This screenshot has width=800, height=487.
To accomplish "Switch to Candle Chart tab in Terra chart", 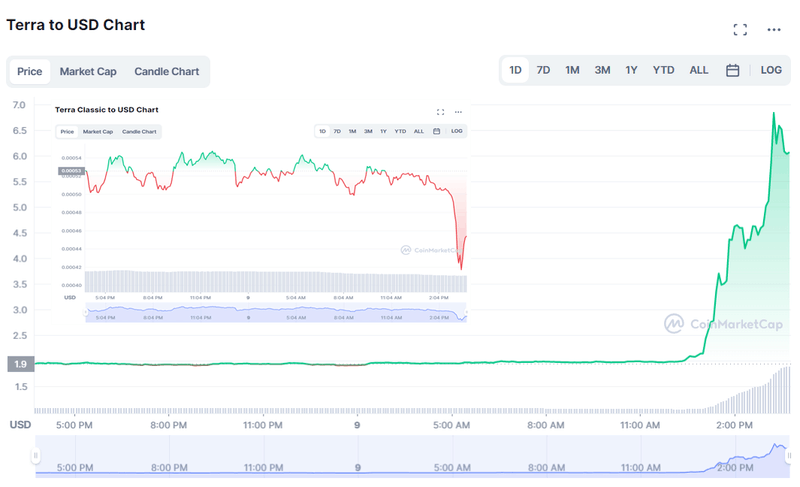I will tap(167, 71).
